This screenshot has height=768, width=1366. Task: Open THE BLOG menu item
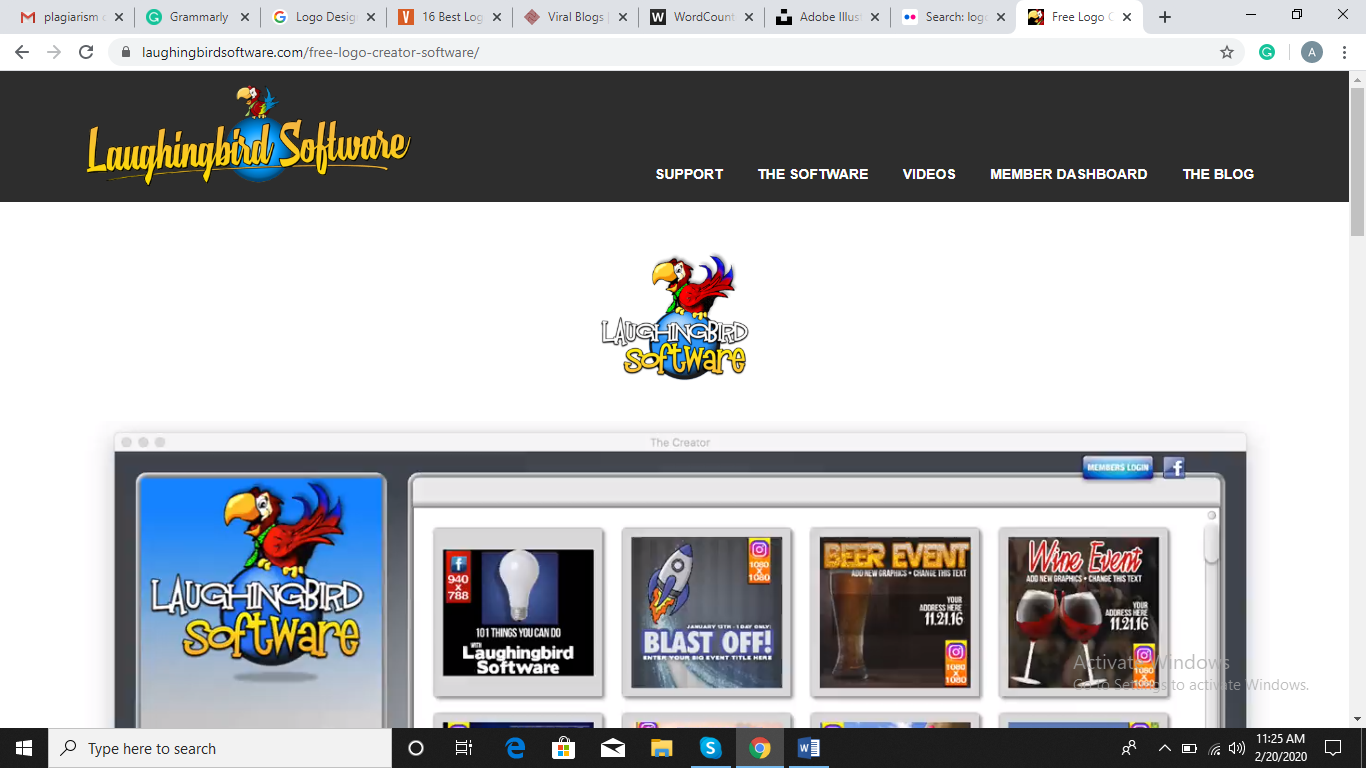1218,174
